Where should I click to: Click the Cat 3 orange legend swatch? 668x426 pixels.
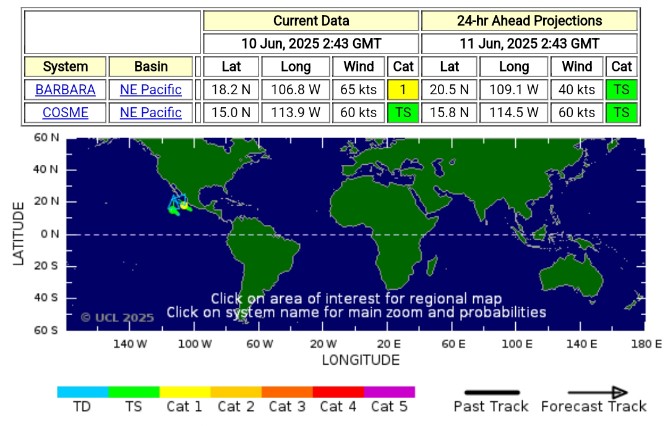[x=287, y=392]
